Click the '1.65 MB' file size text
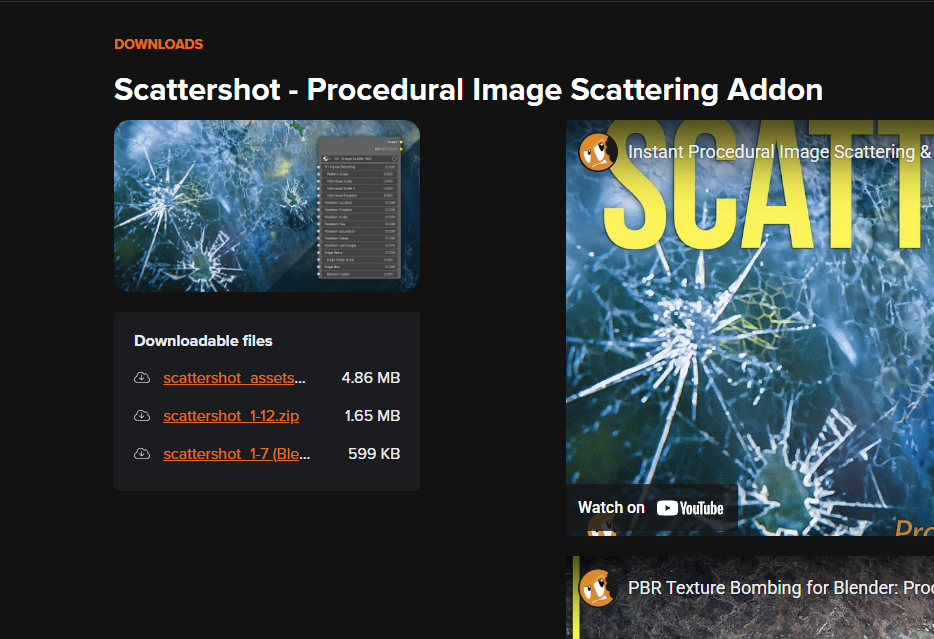The image size is (934, 639). click(372, 416)
